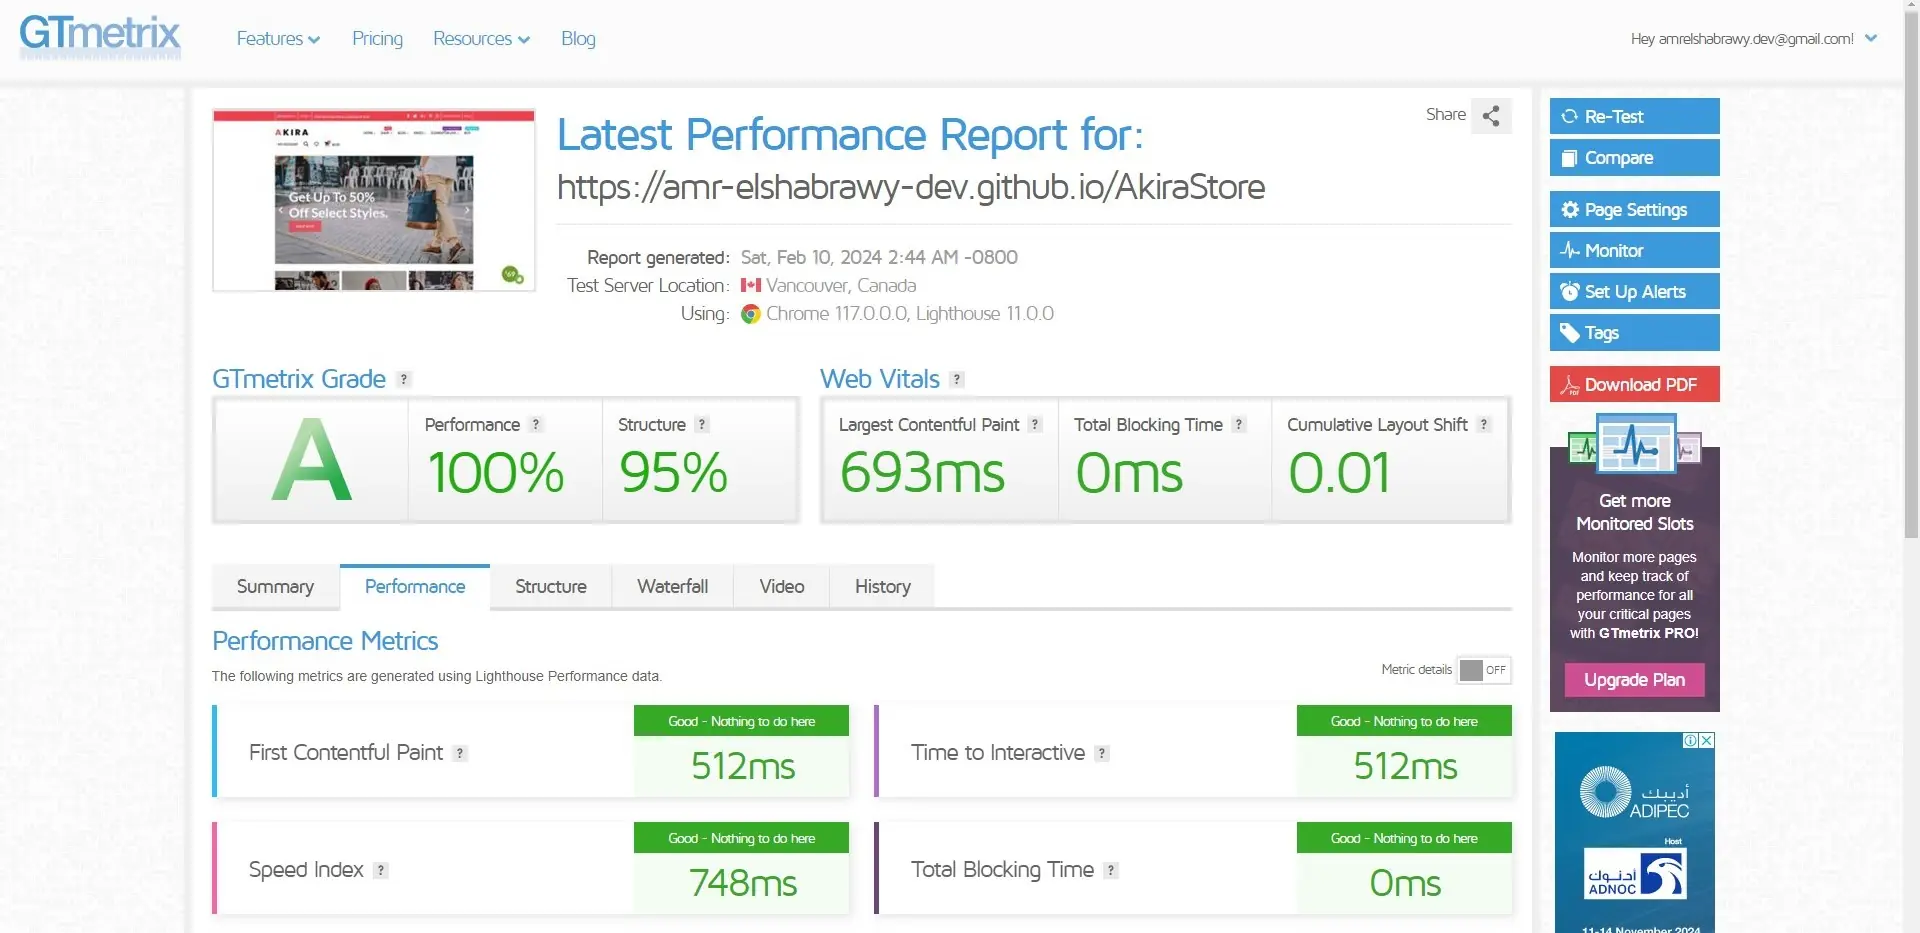The image size is (1920, 933).
Task: Click the Share label
Action: click(1446, 115)
